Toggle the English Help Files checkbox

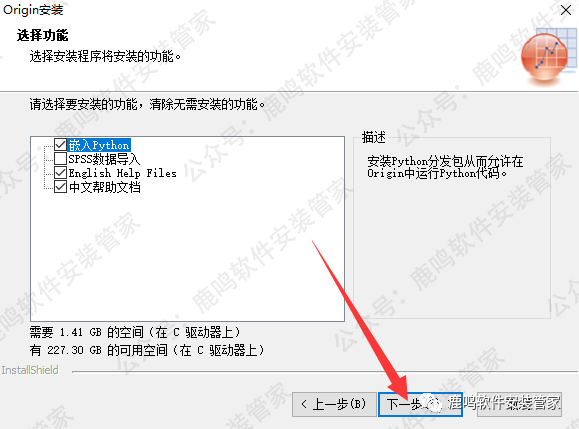click(60, 173)
